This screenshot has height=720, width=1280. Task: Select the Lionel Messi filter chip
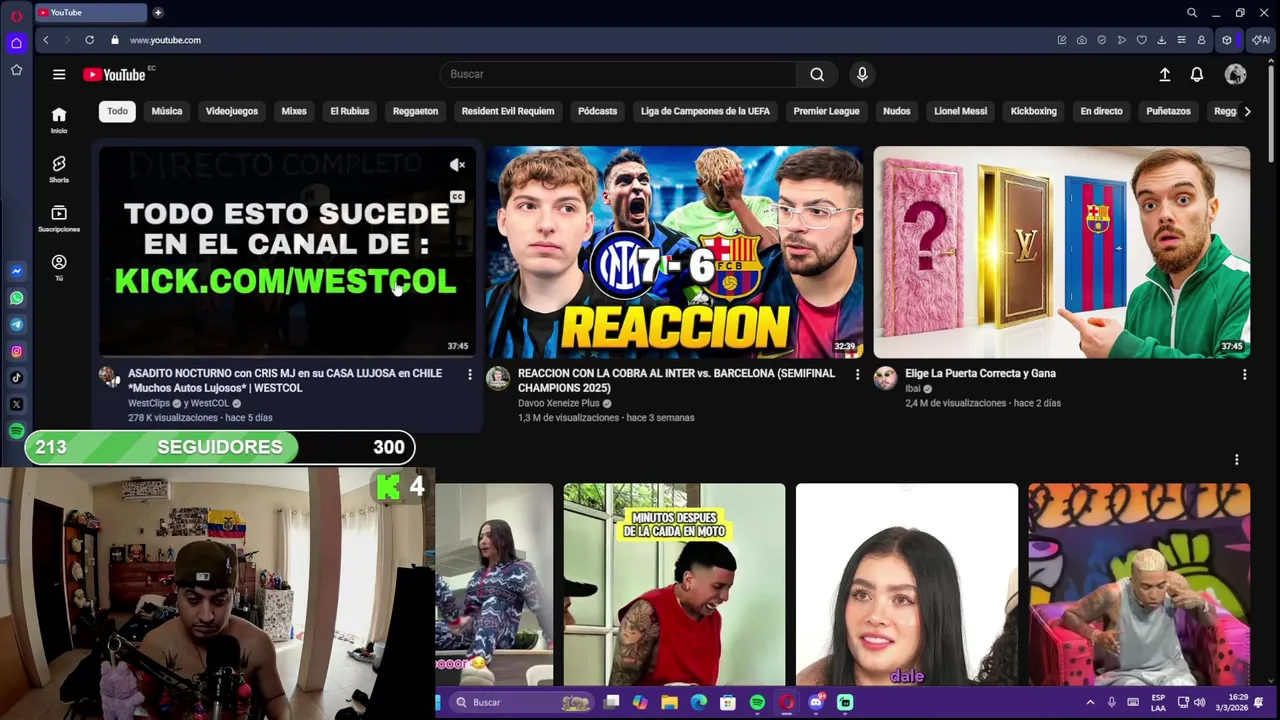[x=960, y=111]
